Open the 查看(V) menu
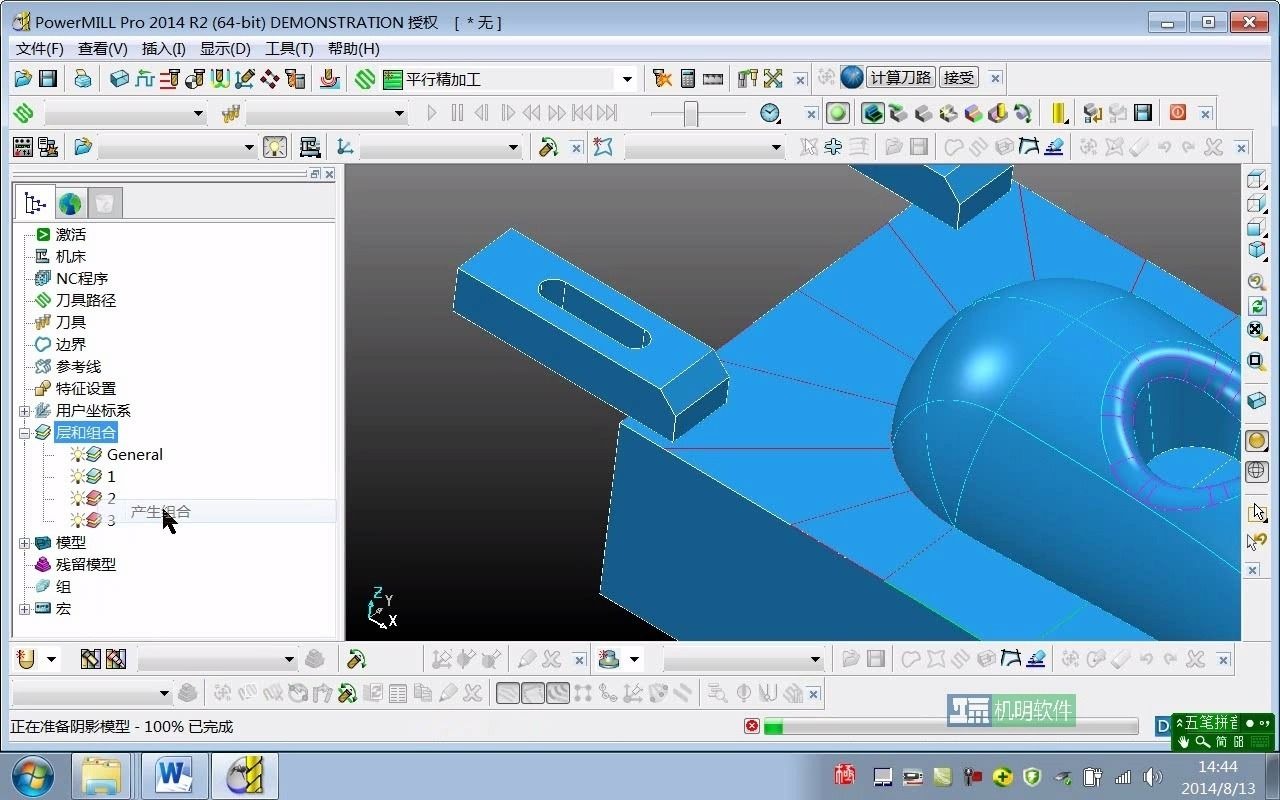Image resolution: width=1280 pixels, height=800 pixels. (x=103, y=48)
